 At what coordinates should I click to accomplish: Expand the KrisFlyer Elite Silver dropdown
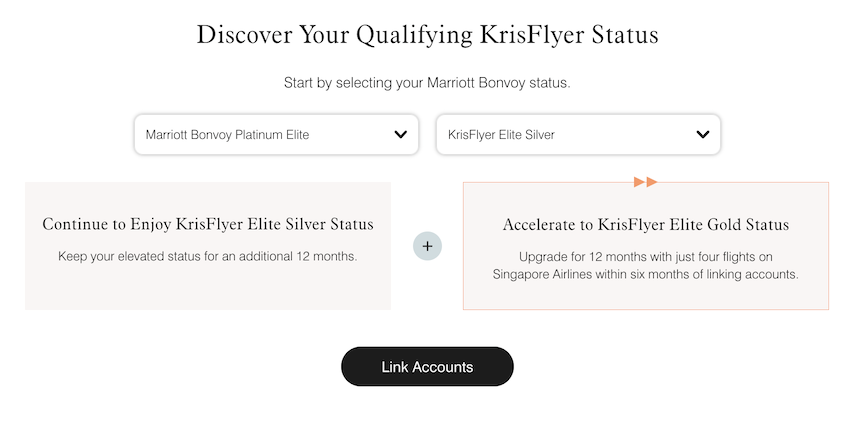[578, 134]
